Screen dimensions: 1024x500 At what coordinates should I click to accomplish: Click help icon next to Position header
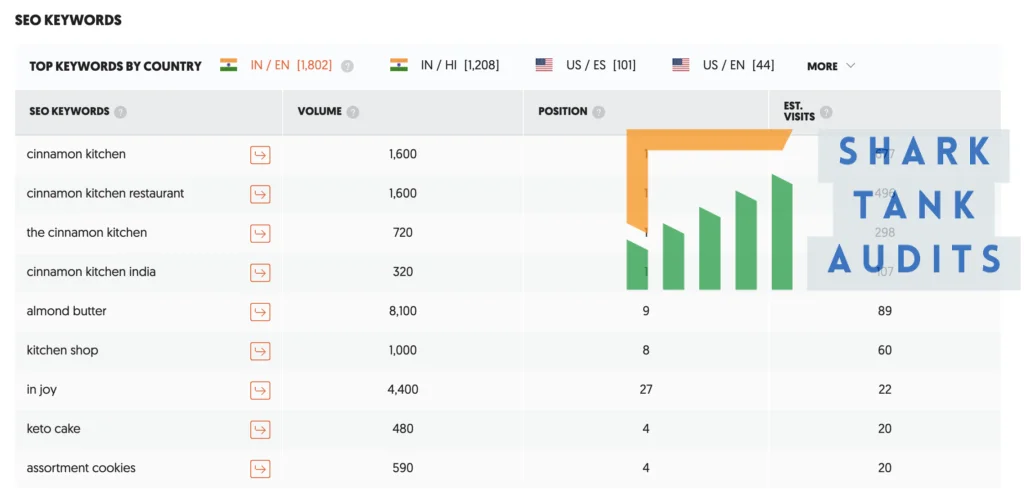(598, 112)
